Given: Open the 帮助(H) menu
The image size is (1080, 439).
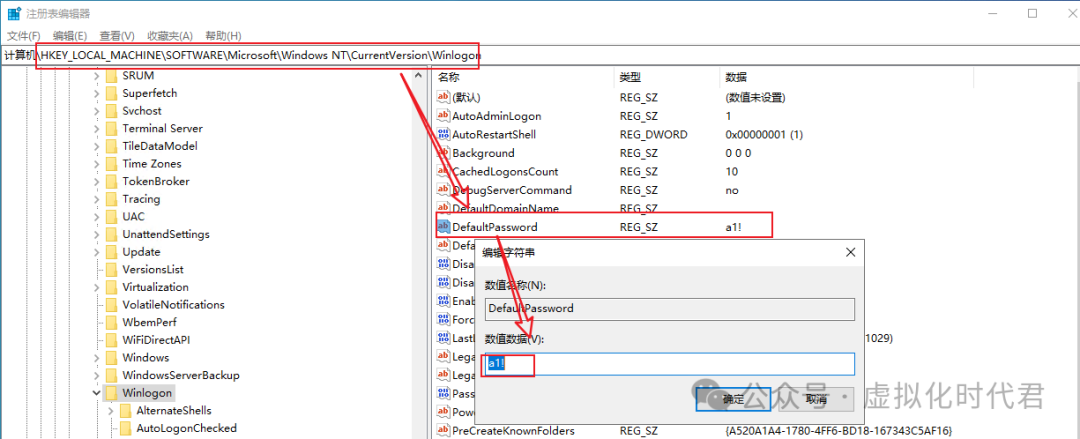Looking at the screenshot, I should pyautogui.click(x=223, y=36).
